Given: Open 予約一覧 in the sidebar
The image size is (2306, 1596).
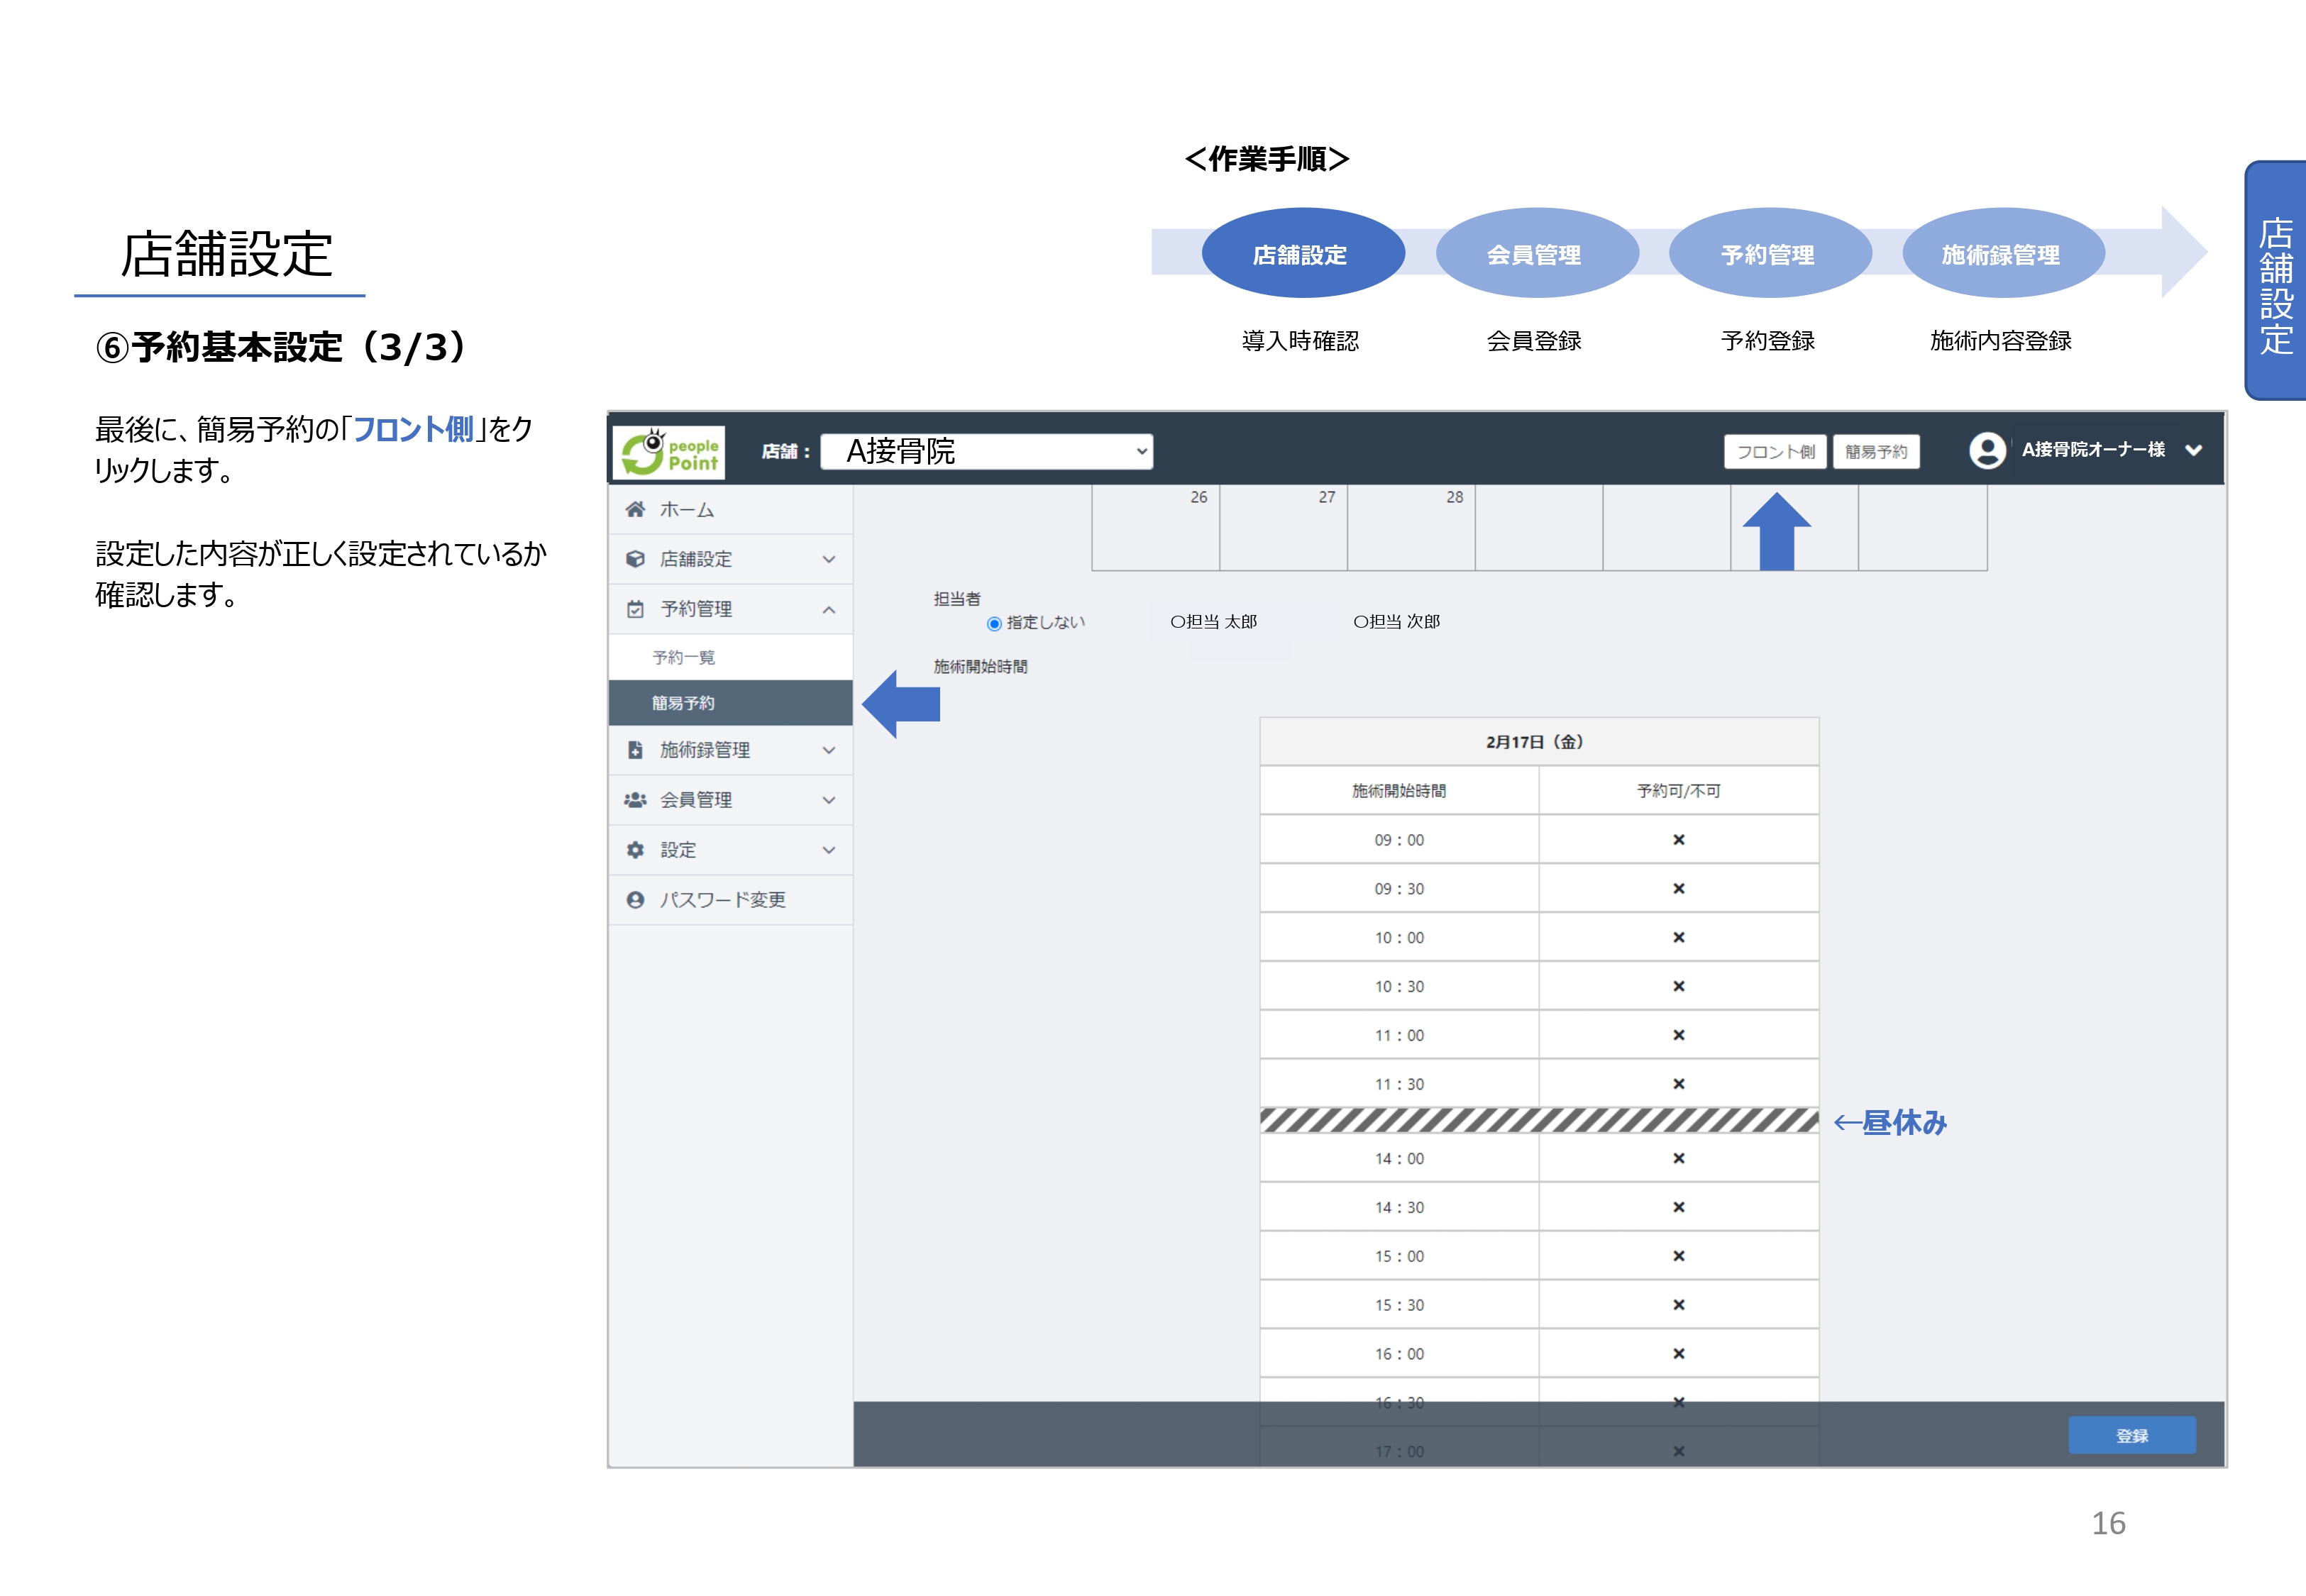Looking at the screenshot, I should coord(684,657).
